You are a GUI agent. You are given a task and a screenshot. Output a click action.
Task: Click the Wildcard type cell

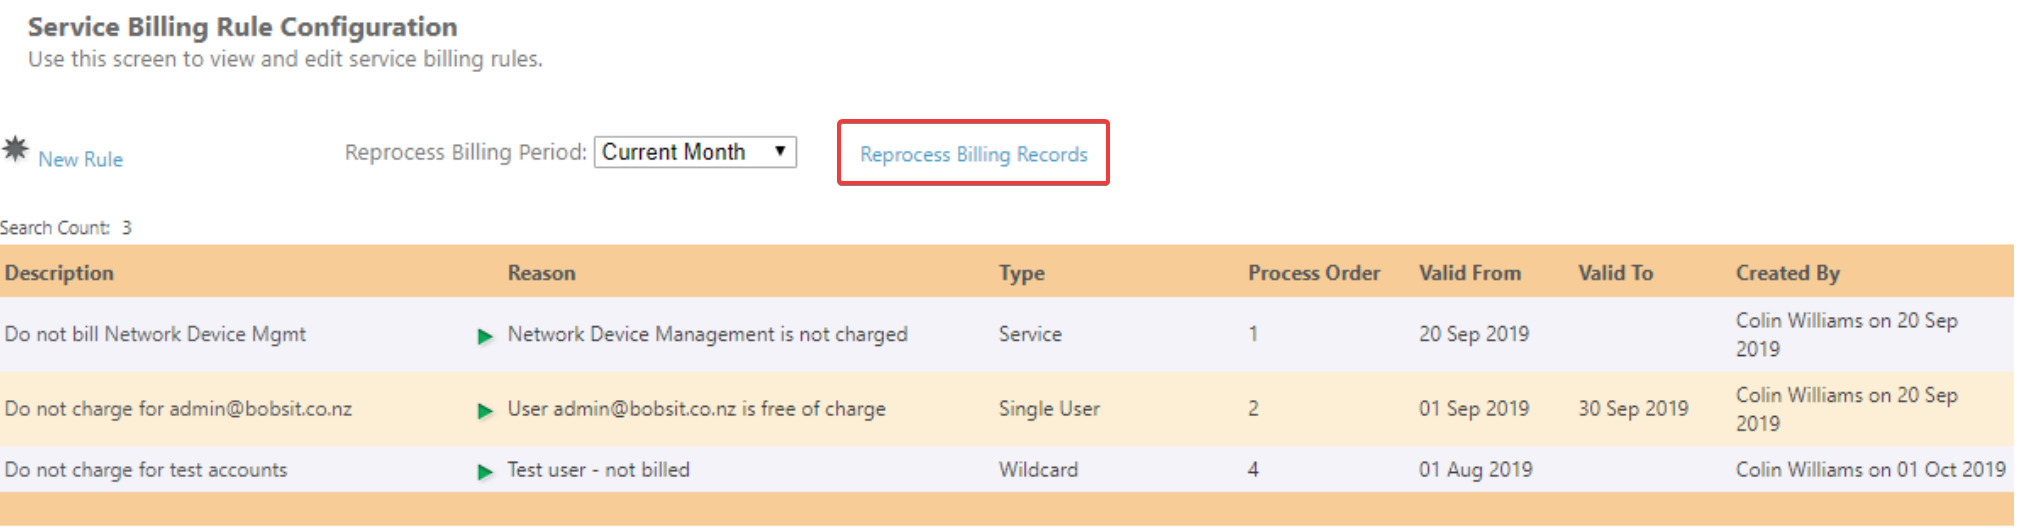click(1038, 470)
